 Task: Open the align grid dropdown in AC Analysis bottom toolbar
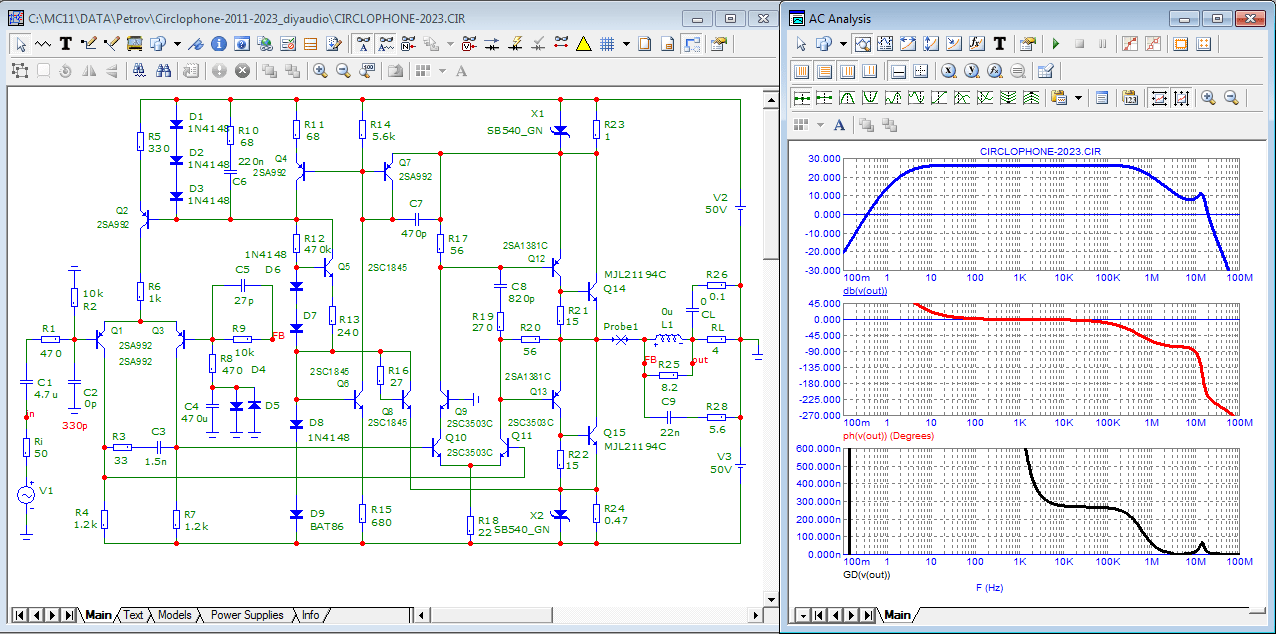pyautogui.click(x=820, y=126)
